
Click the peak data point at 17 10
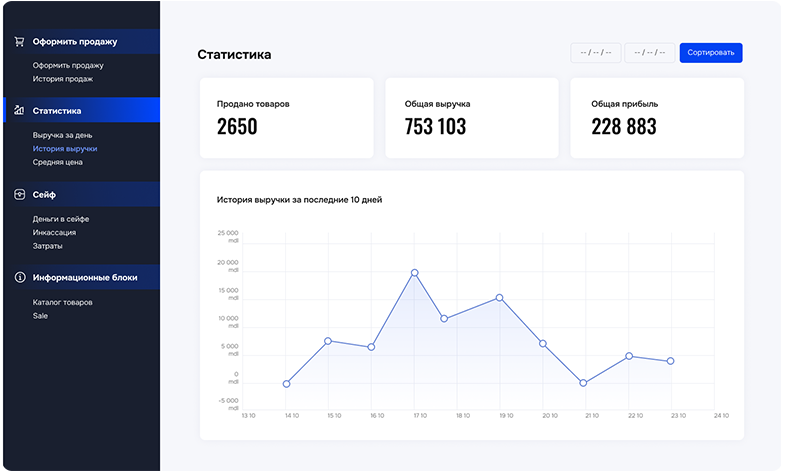[414, 273]
